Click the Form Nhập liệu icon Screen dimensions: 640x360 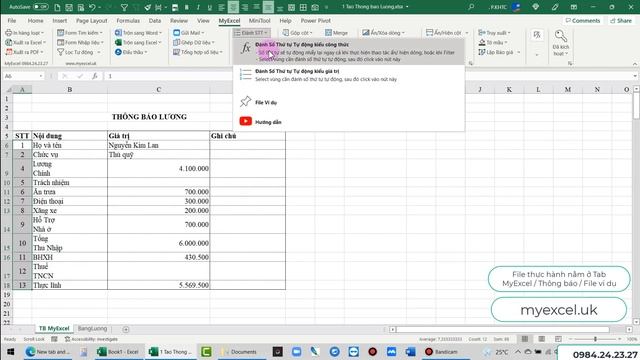pyautogui.click(x=60, y=42)
